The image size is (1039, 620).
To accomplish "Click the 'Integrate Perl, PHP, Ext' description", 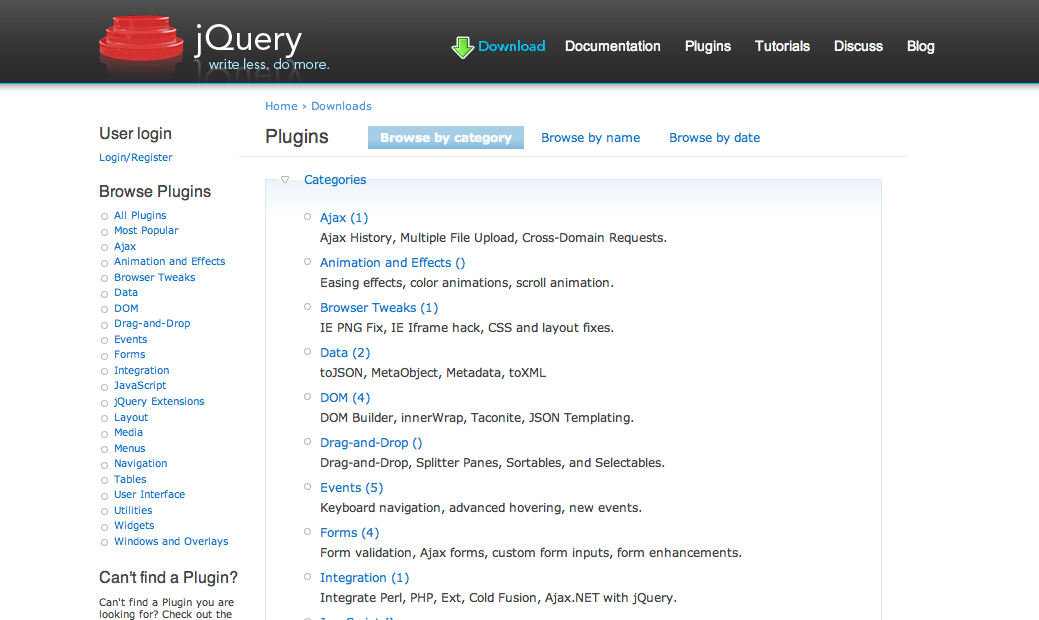I will coord(498,598).
